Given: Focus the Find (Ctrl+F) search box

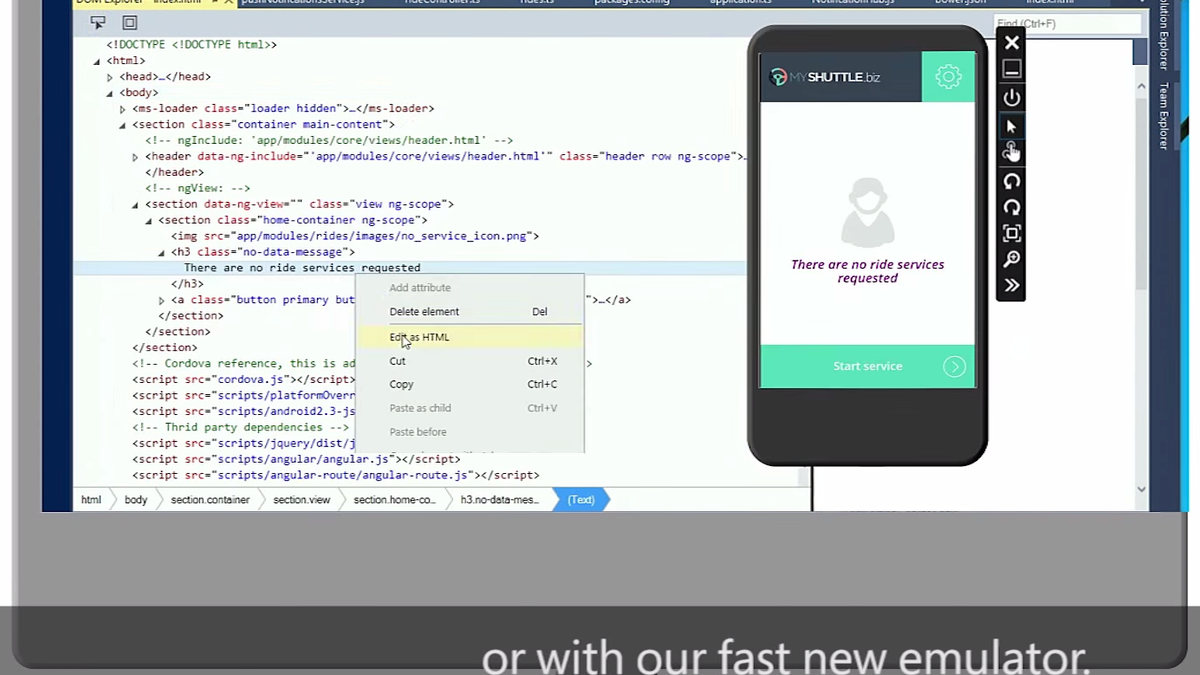Looking at the screenshot, I should [x=1066, y=23].
